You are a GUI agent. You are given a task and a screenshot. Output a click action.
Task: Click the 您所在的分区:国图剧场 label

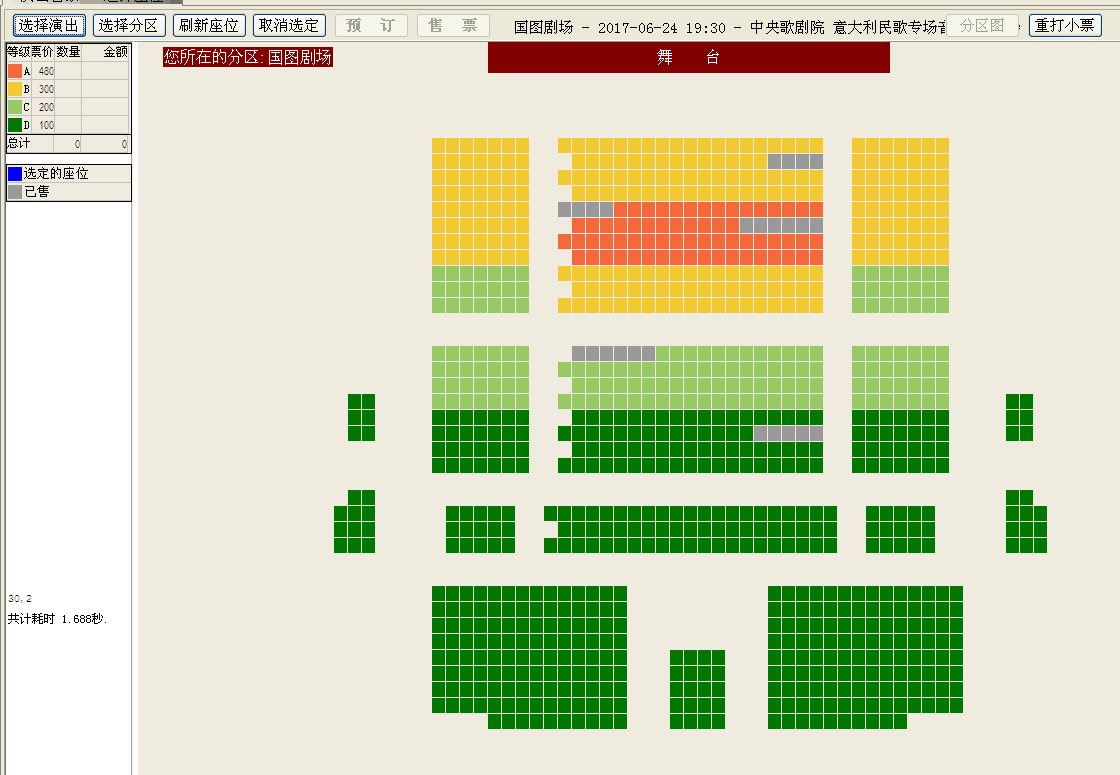click(247, 58)
